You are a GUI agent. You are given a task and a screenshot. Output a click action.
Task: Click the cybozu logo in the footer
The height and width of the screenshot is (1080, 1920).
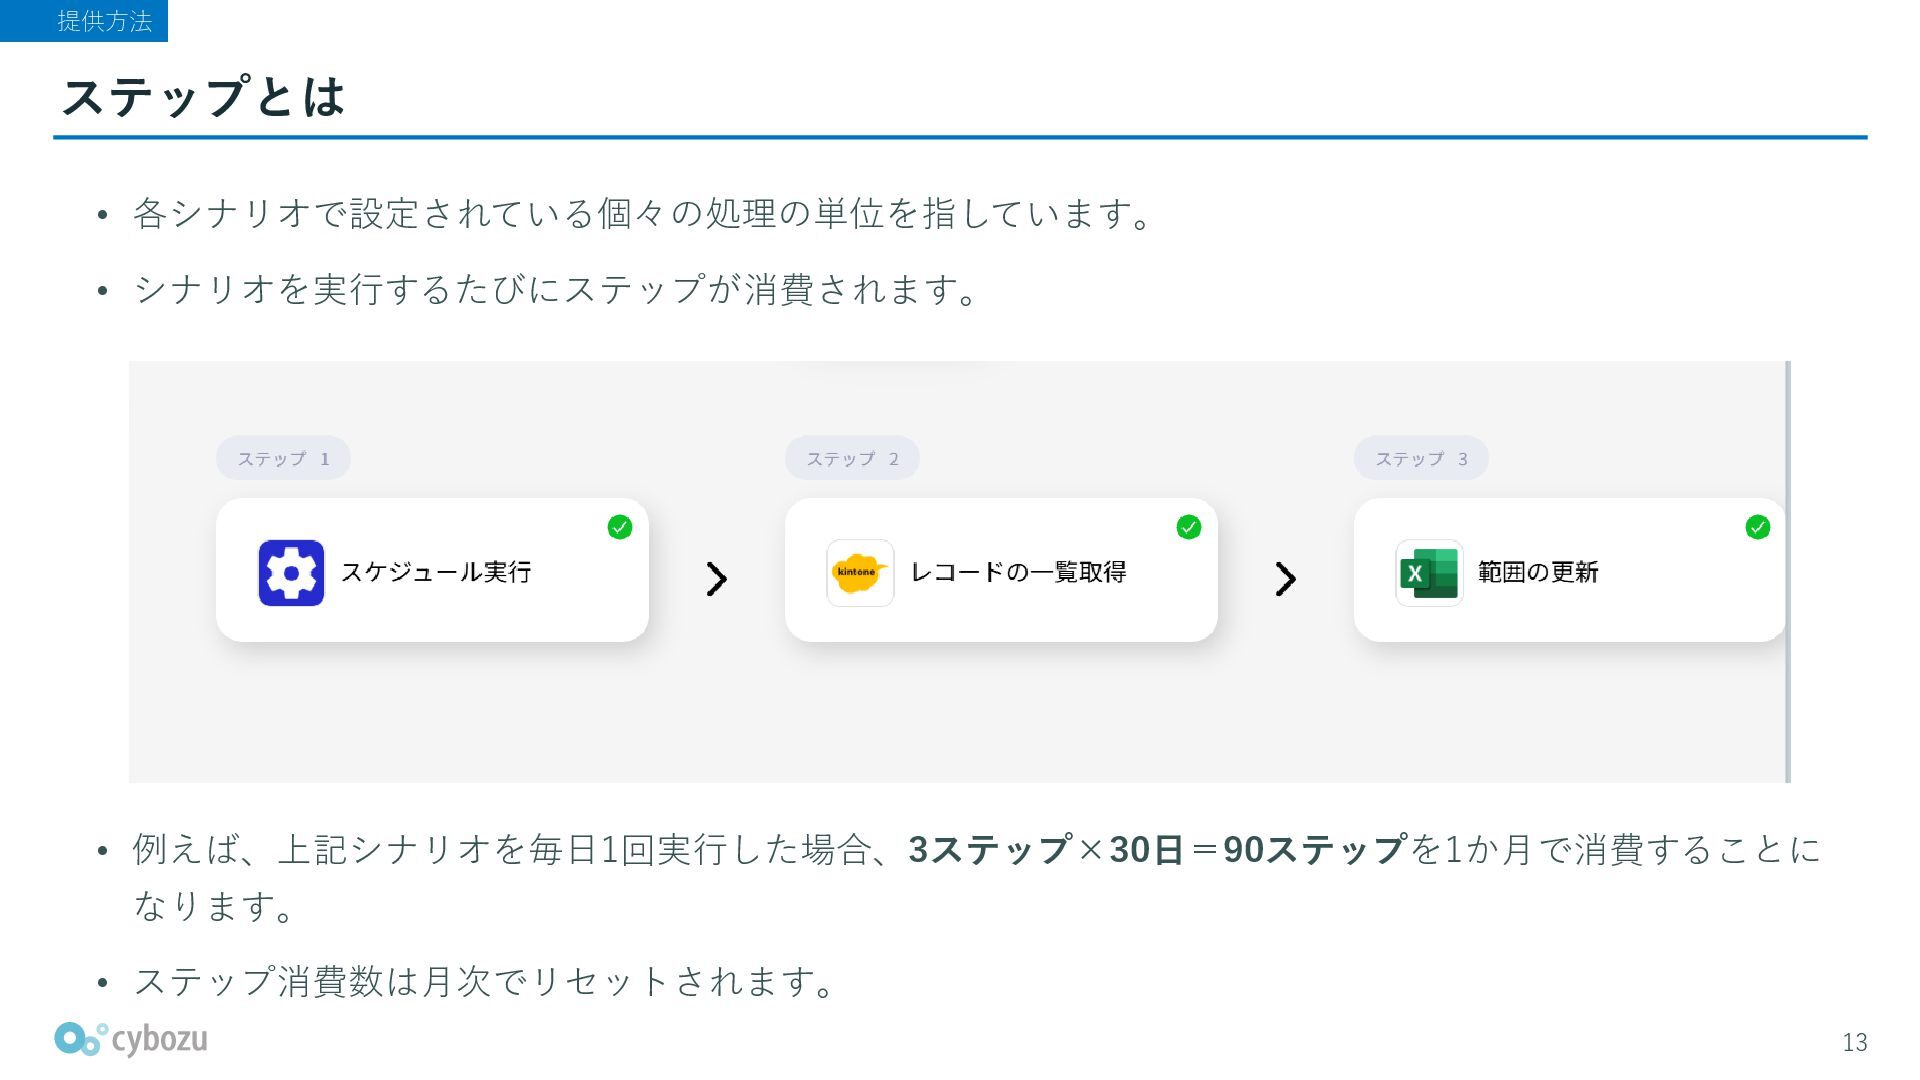tap(131, 1040)
